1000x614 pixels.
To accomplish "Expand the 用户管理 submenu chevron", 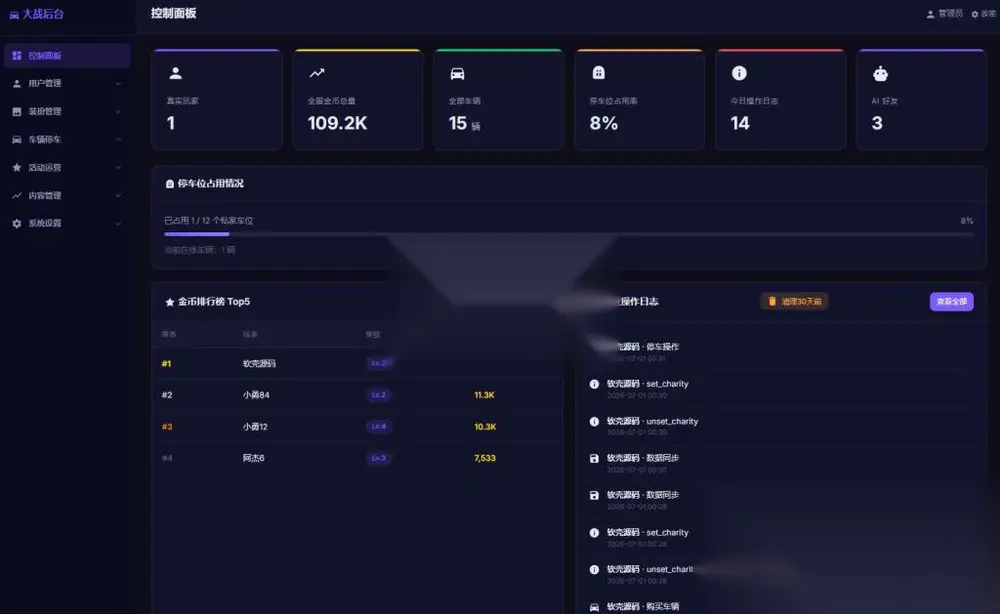I will 118,84.
